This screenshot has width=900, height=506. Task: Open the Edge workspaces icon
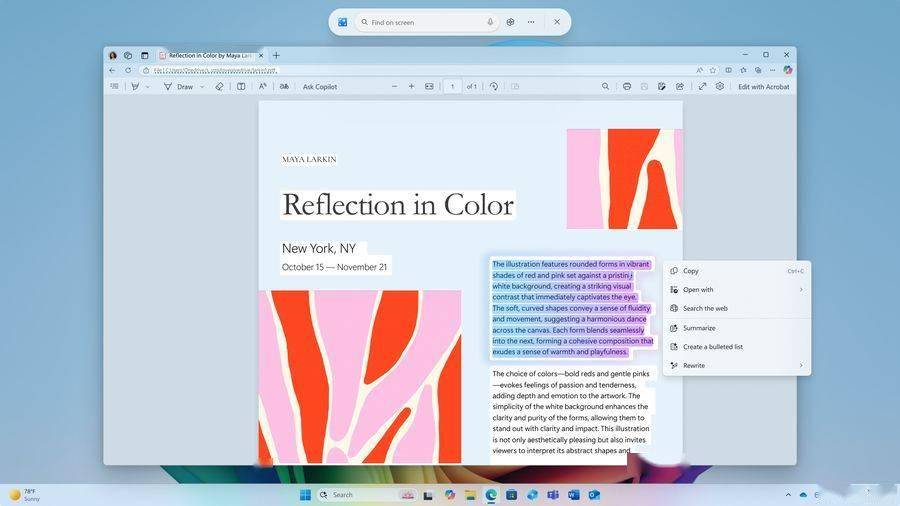[x=128, y=56]
